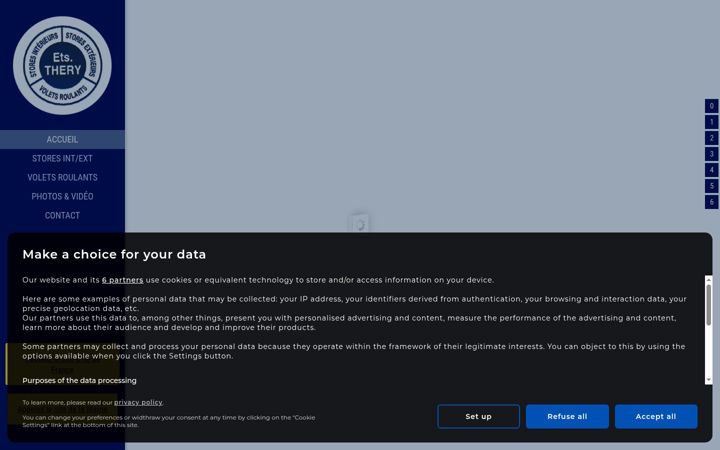Jump to slide 4 in pagination
This screenshot has height=450, width=720.
coord(712,170)
